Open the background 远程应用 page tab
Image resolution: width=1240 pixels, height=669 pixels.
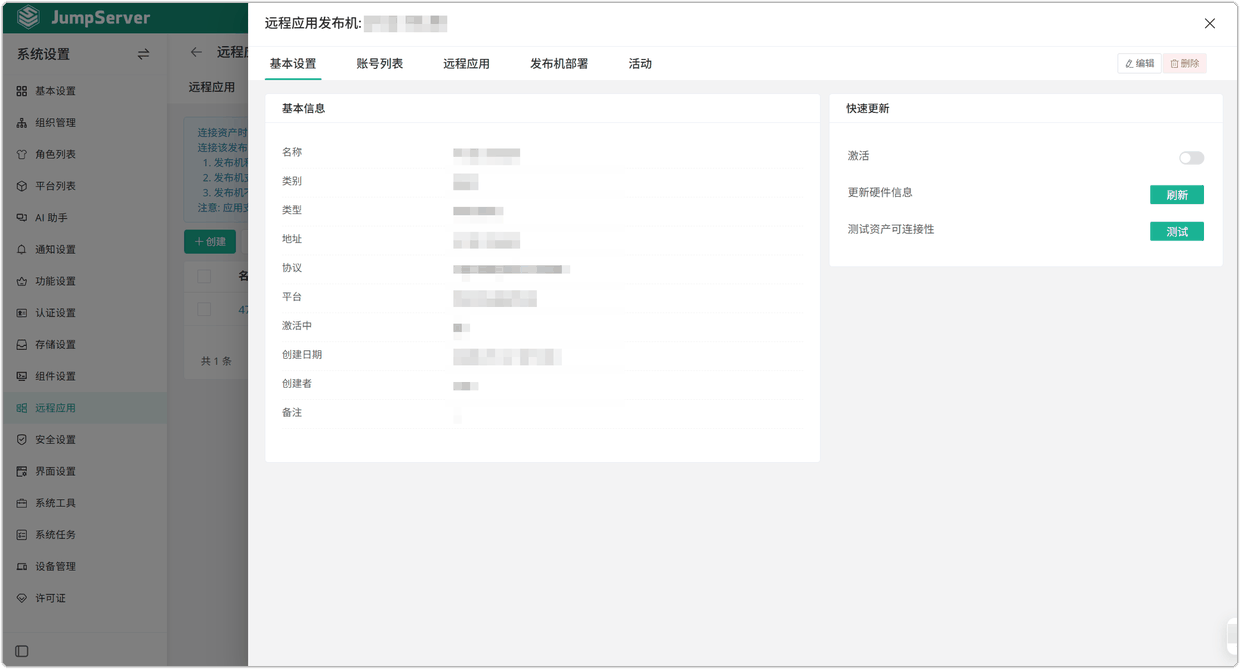tap(212, 87)
